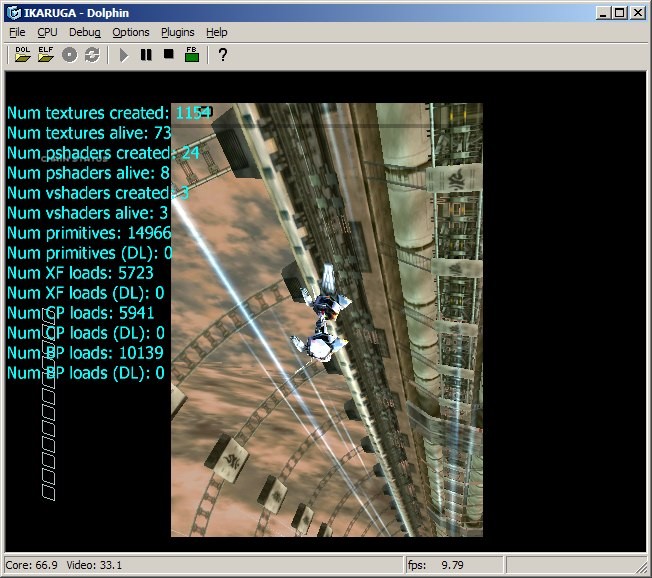Click the 'Num CP loads: 5941' line
The height and width of the screenshot is (578, 652).
pyautogui.click(x=81, y=313)
